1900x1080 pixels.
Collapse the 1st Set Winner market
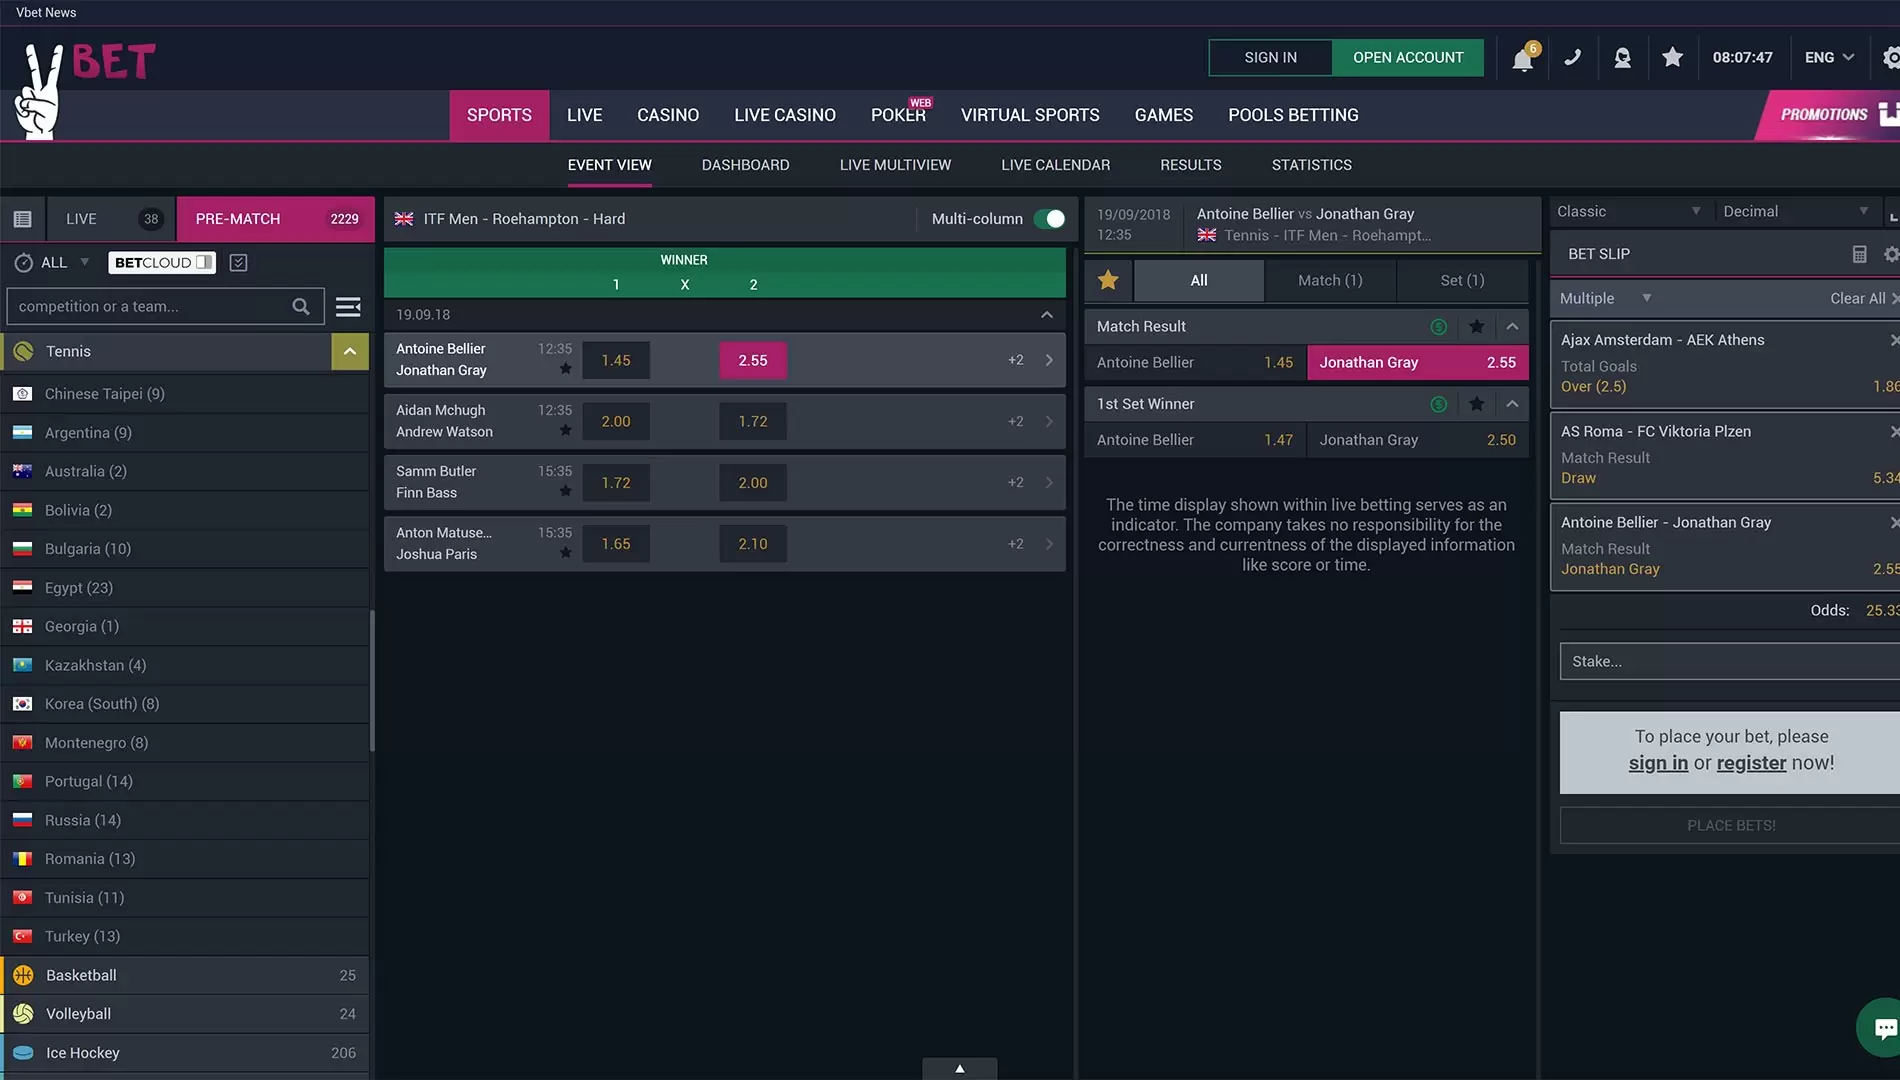click(x=1512, y=404)
